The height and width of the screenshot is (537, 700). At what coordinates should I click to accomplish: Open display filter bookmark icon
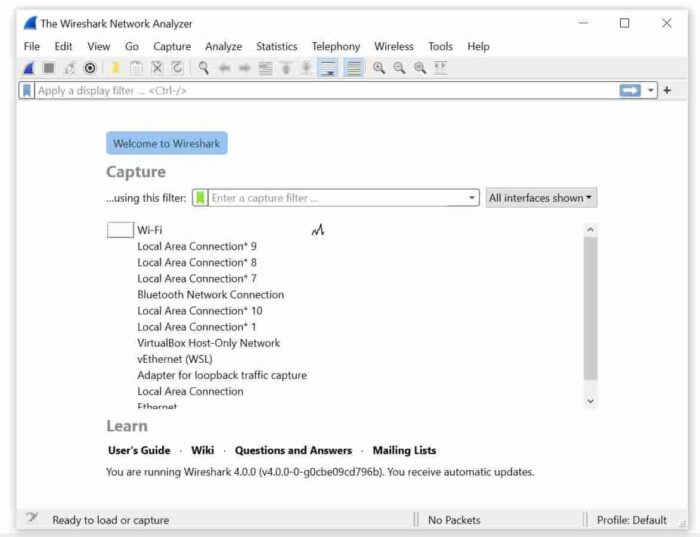tap(27, 91)
